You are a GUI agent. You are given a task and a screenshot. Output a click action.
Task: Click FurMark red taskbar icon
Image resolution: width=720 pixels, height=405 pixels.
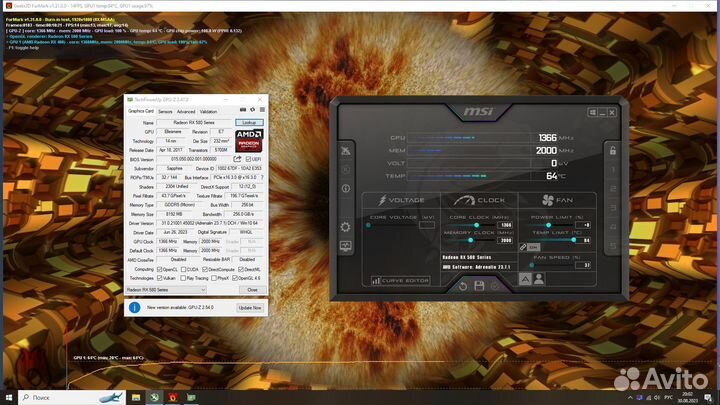coord(173,397)
